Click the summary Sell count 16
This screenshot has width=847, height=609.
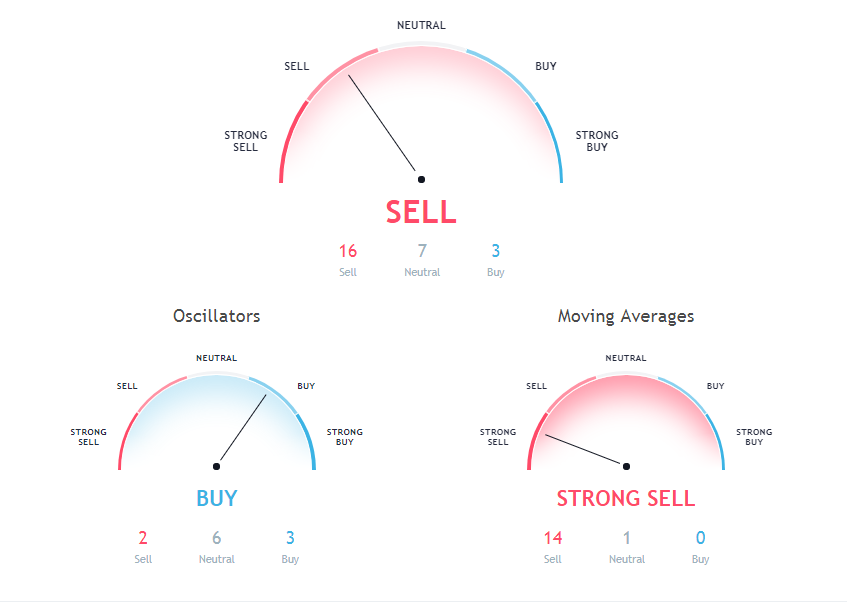tap(348, 251)
